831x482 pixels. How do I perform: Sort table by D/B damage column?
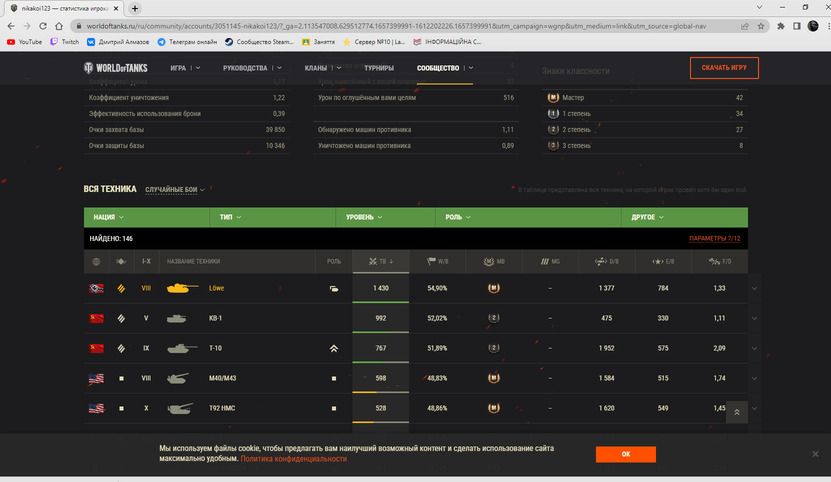607,261
